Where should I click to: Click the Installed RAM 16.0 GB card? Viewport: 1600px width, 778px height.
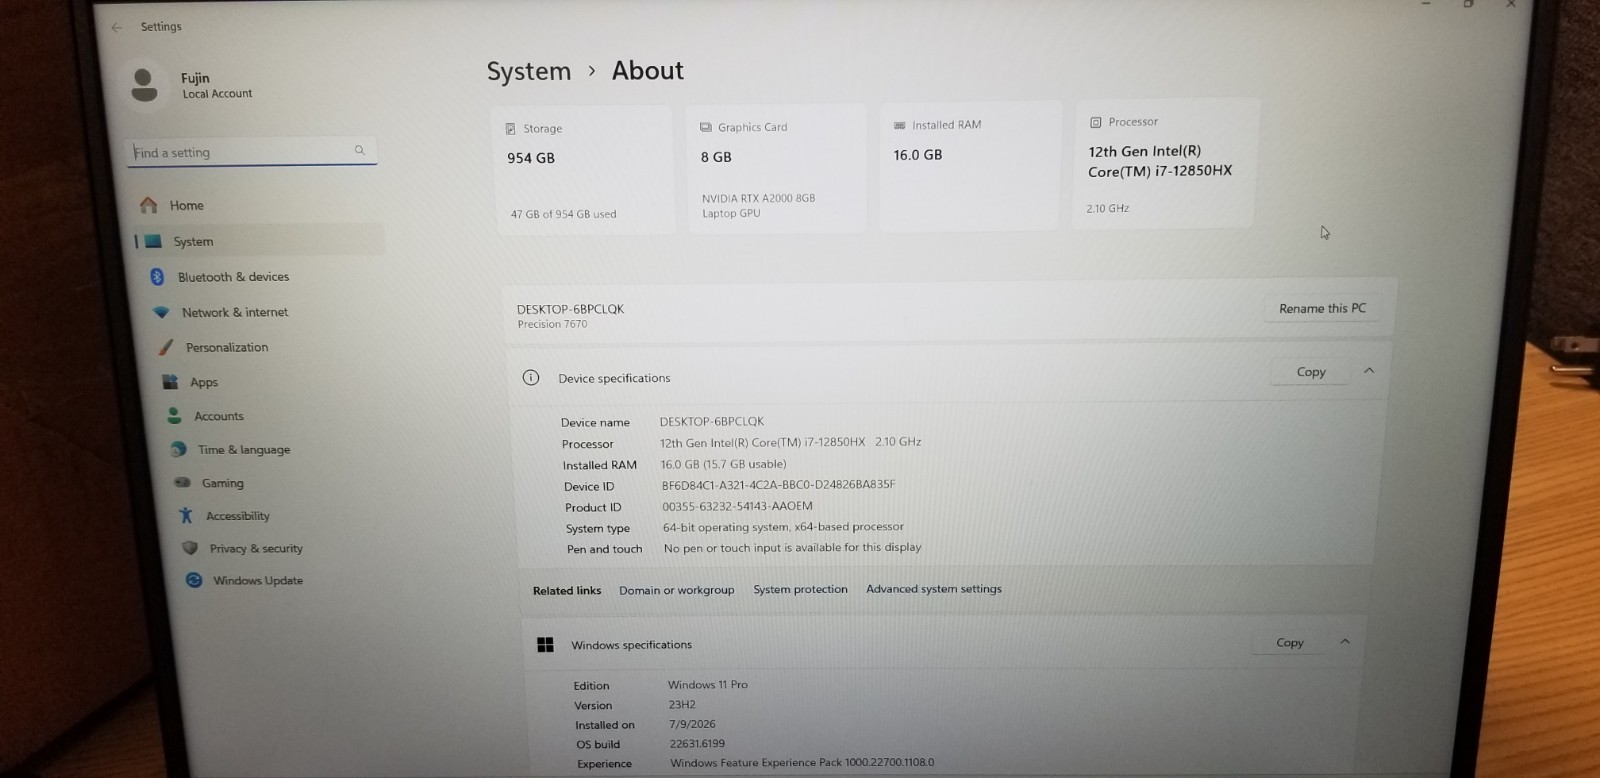[969, 166]
